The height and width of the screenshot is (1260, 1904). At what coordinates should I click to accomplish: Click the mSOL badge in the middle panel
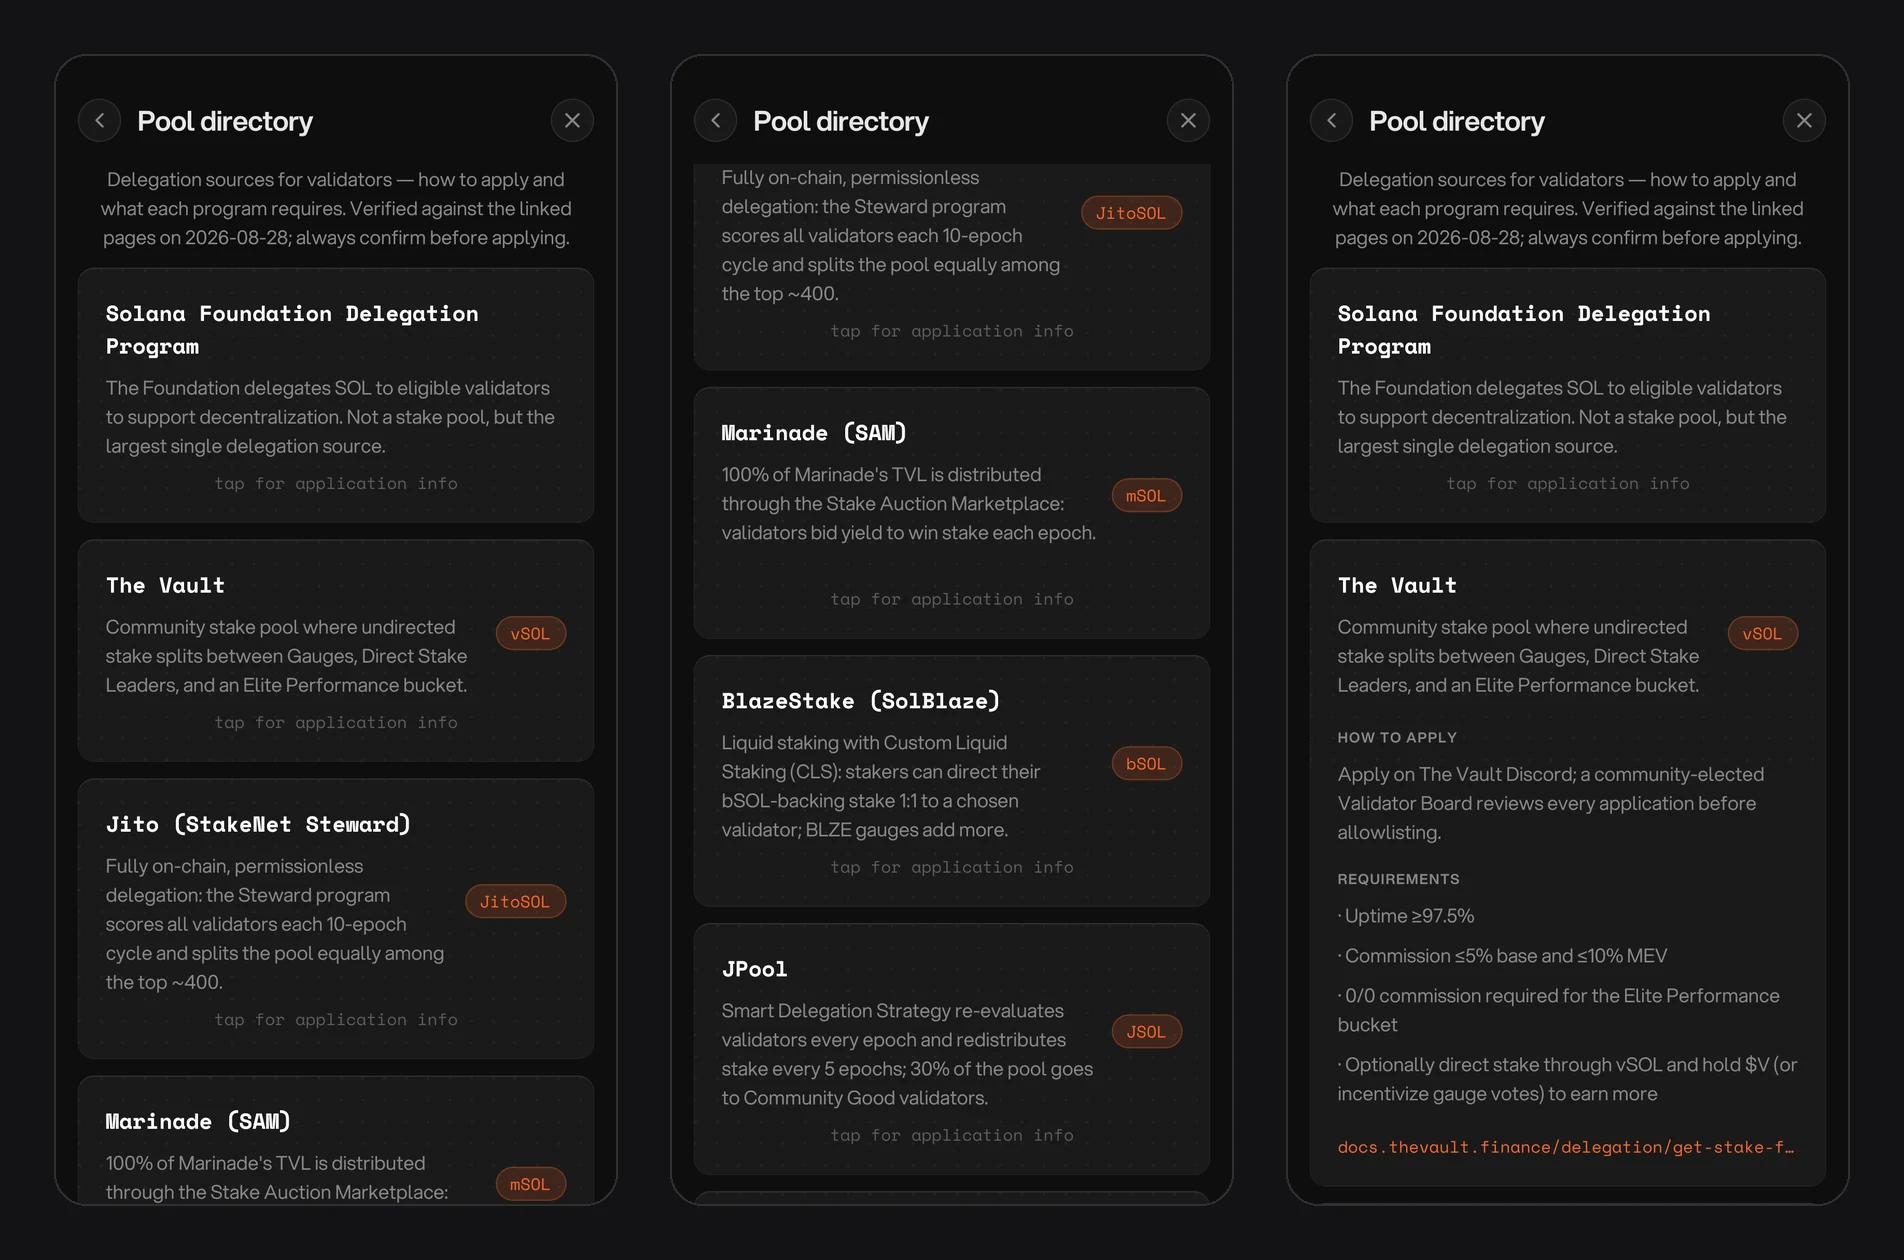pos(1147,496)
